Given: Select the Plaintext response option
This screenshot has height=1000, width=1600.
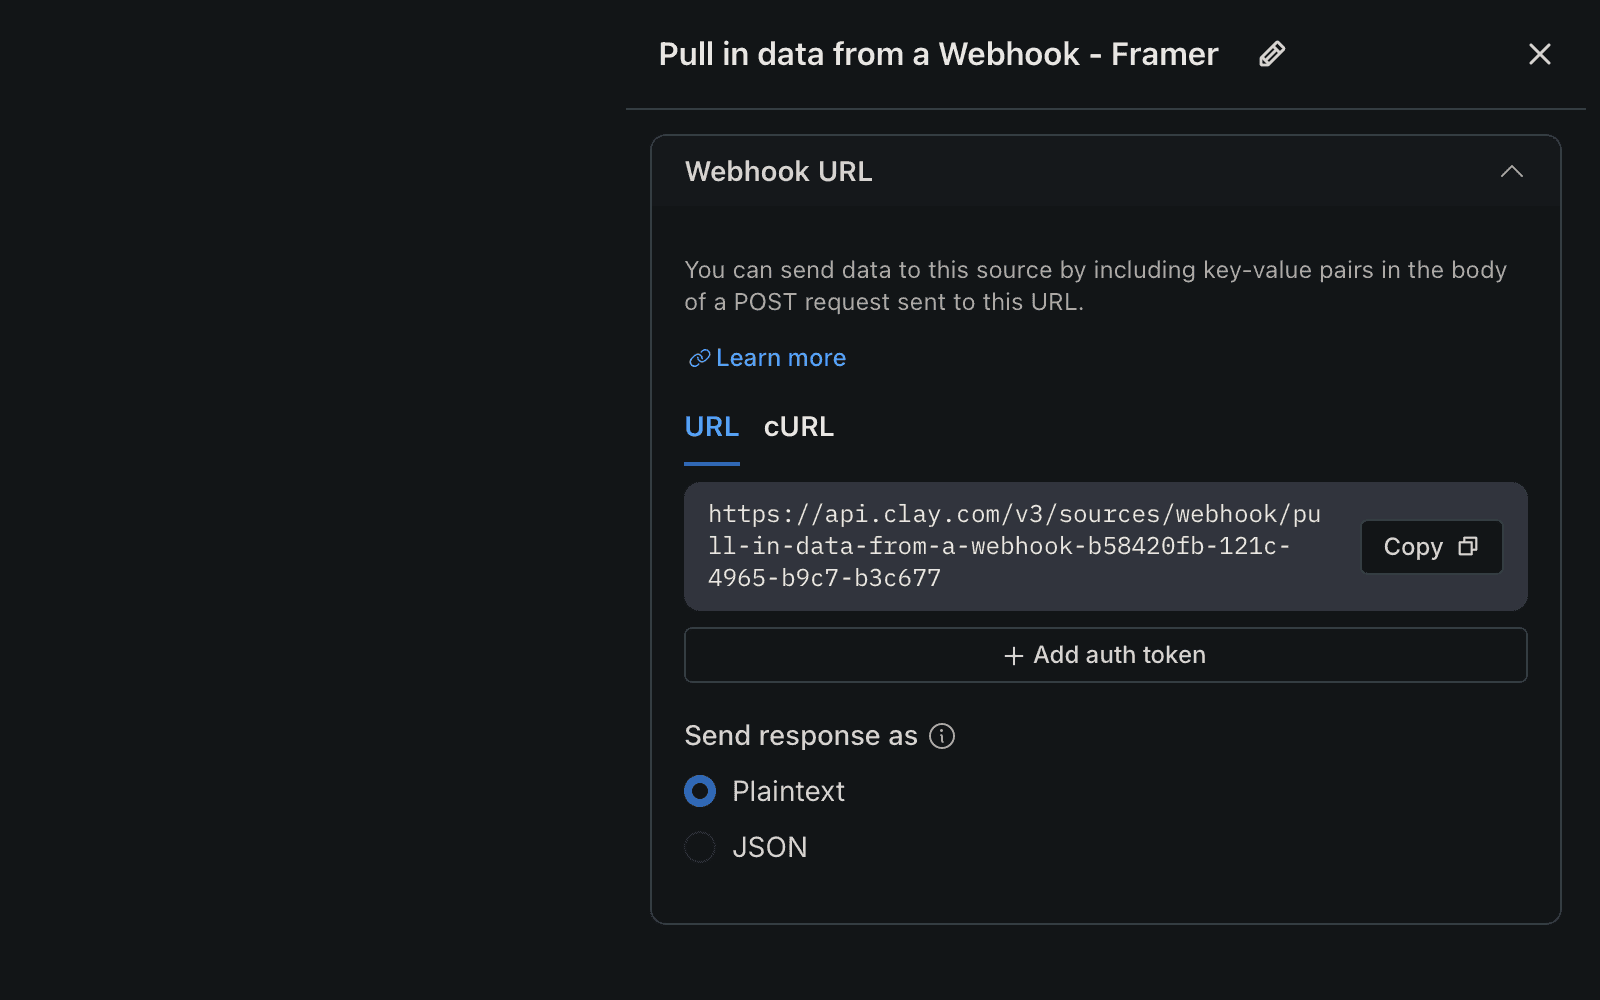Looking at the screenshot, I should [700, 790].
